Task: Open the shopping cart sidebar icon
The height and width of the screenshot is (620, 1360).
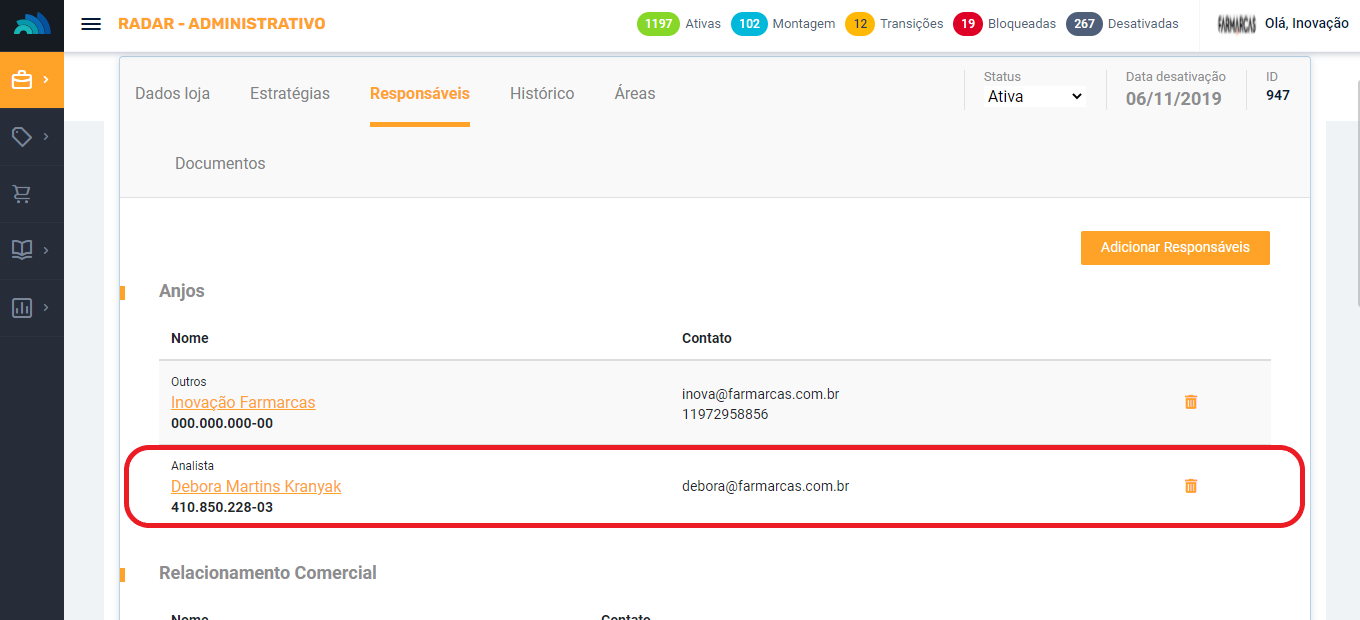Action: point(22,194)
